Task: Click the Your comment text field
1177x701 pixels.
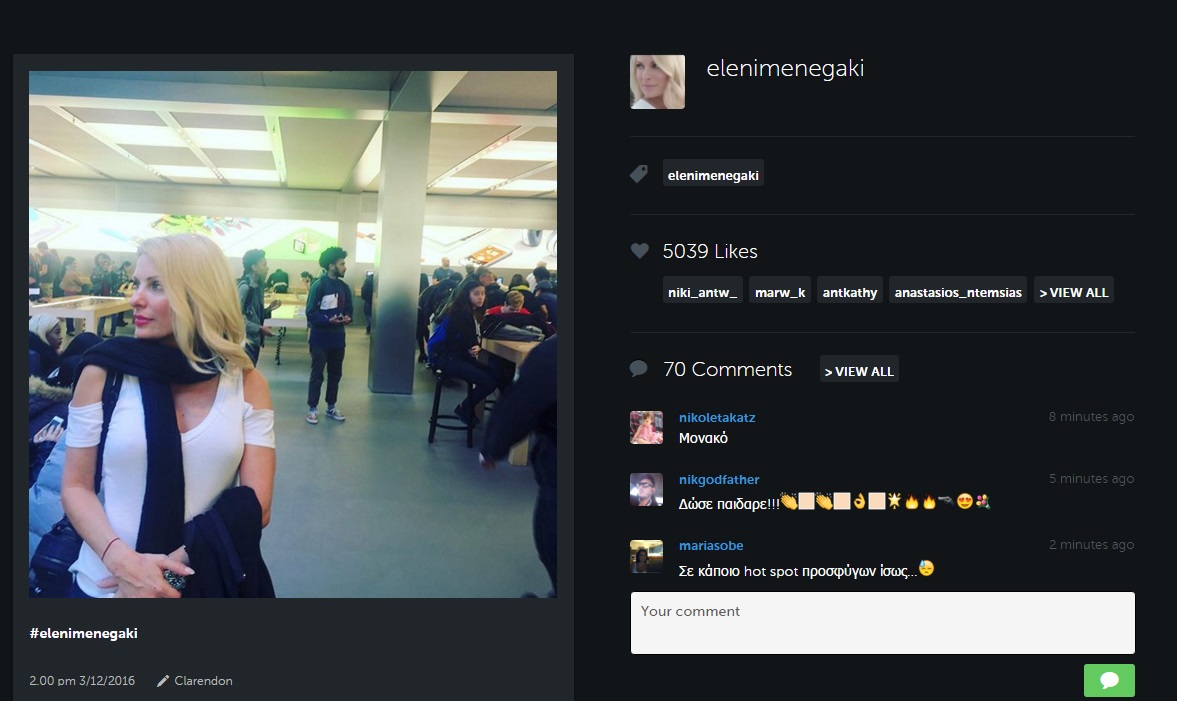Action: (883, 623)
